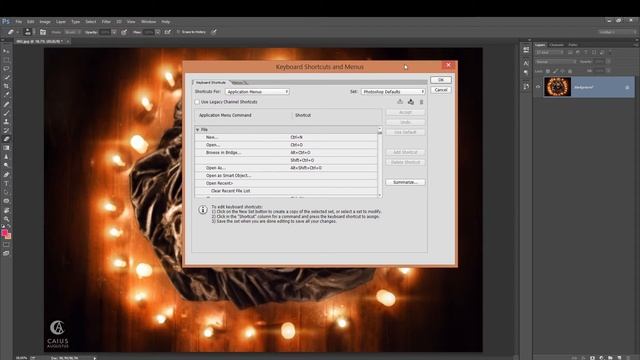The width and height of the screenshot is (640, 360).
Task: Toggle Erase to History checkbox
Action: [178, 32]
